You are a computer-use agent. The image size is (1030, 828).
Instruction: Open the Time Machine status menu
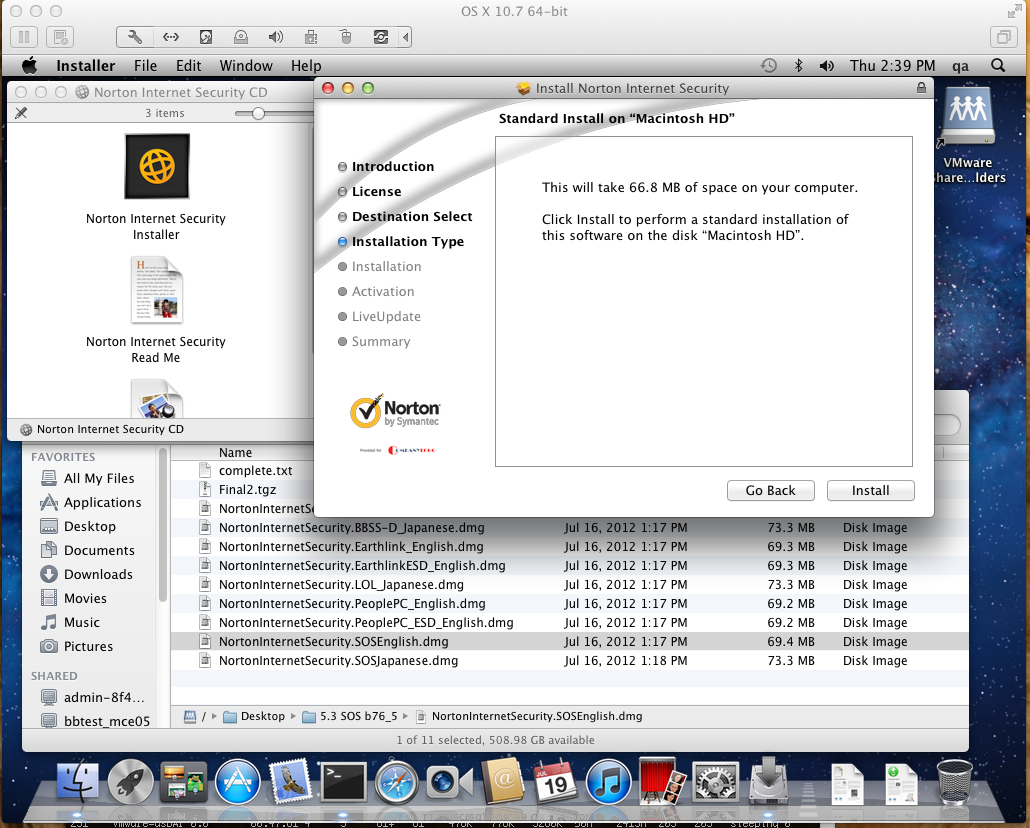[x=768, y=66]
